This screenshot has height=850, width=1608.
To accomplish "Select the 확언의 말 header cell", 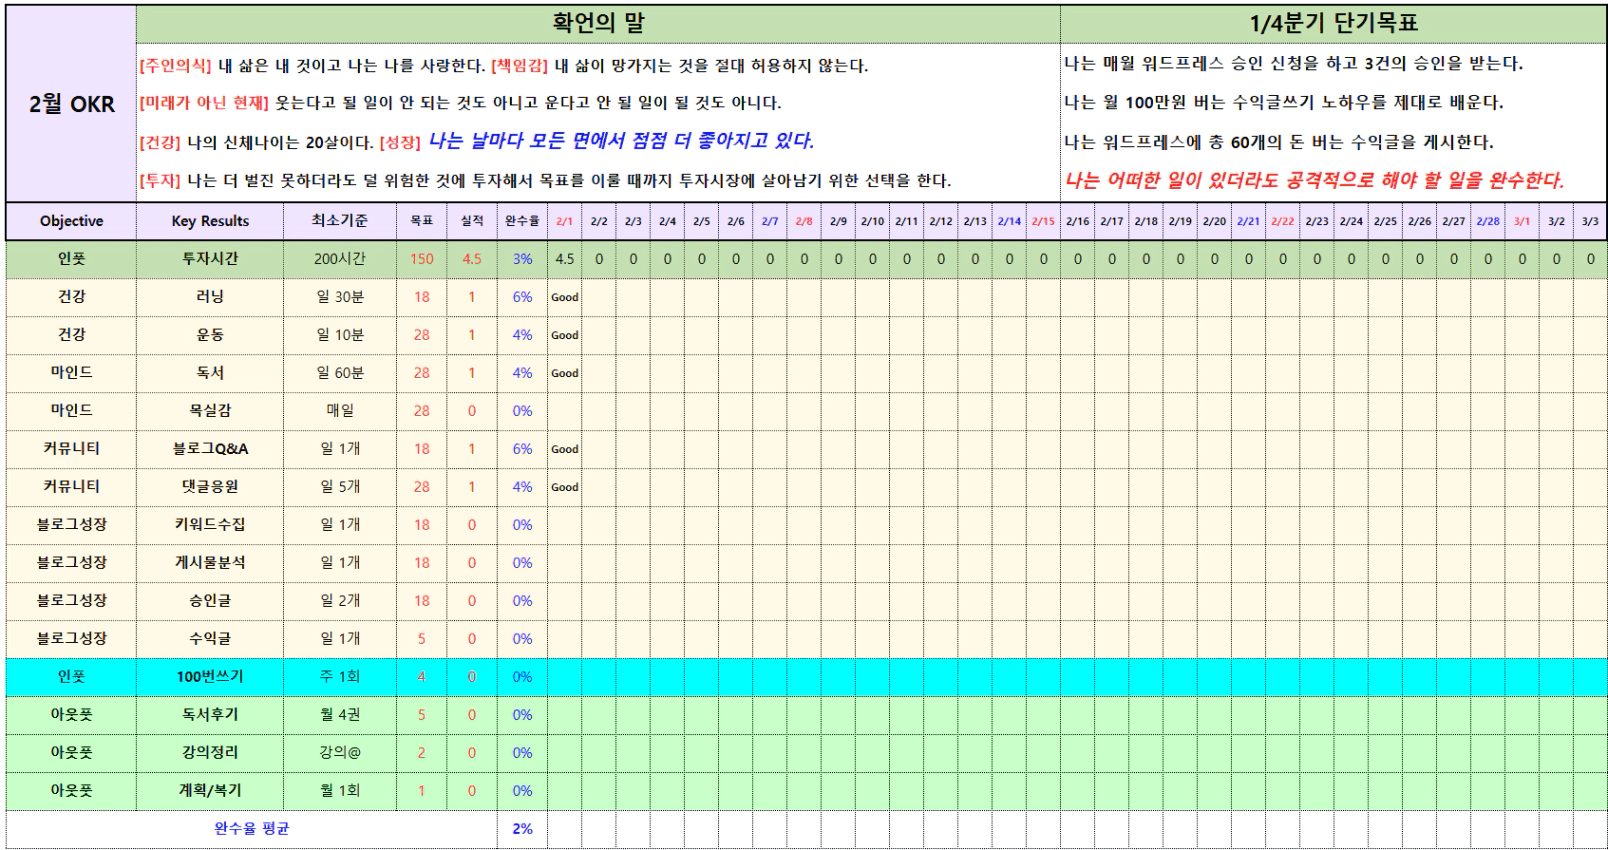I will click(598, 23).
